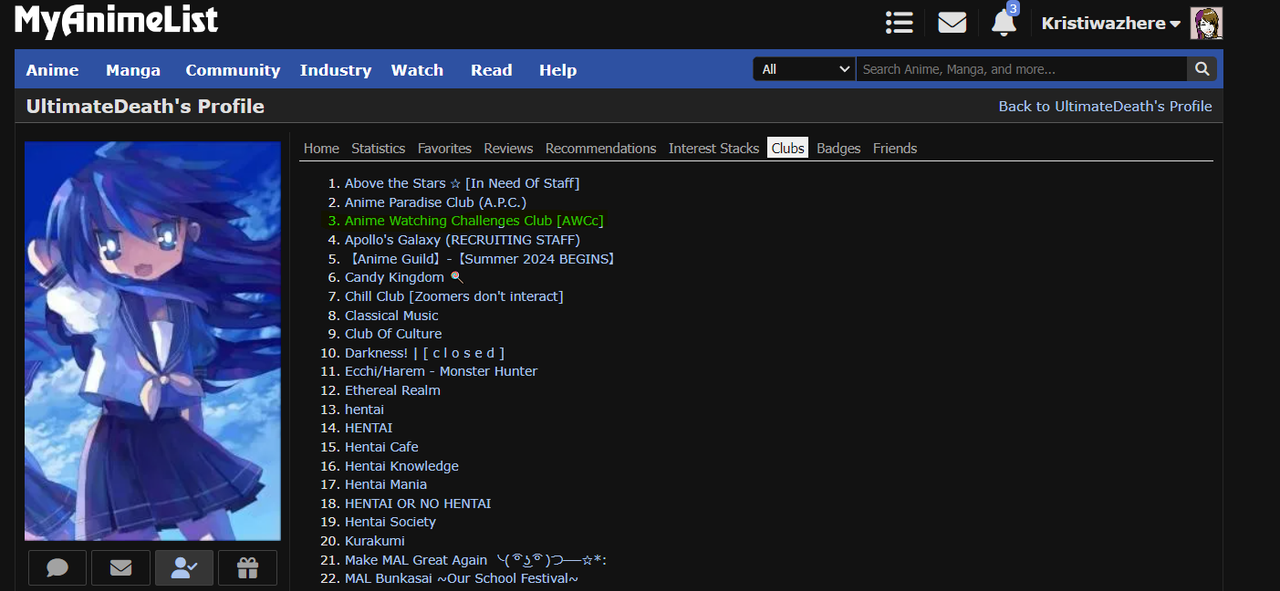Viewport: 1280px width, 591px height.
Task: Open the Club Of Culture link
Action: coord(393,334)
